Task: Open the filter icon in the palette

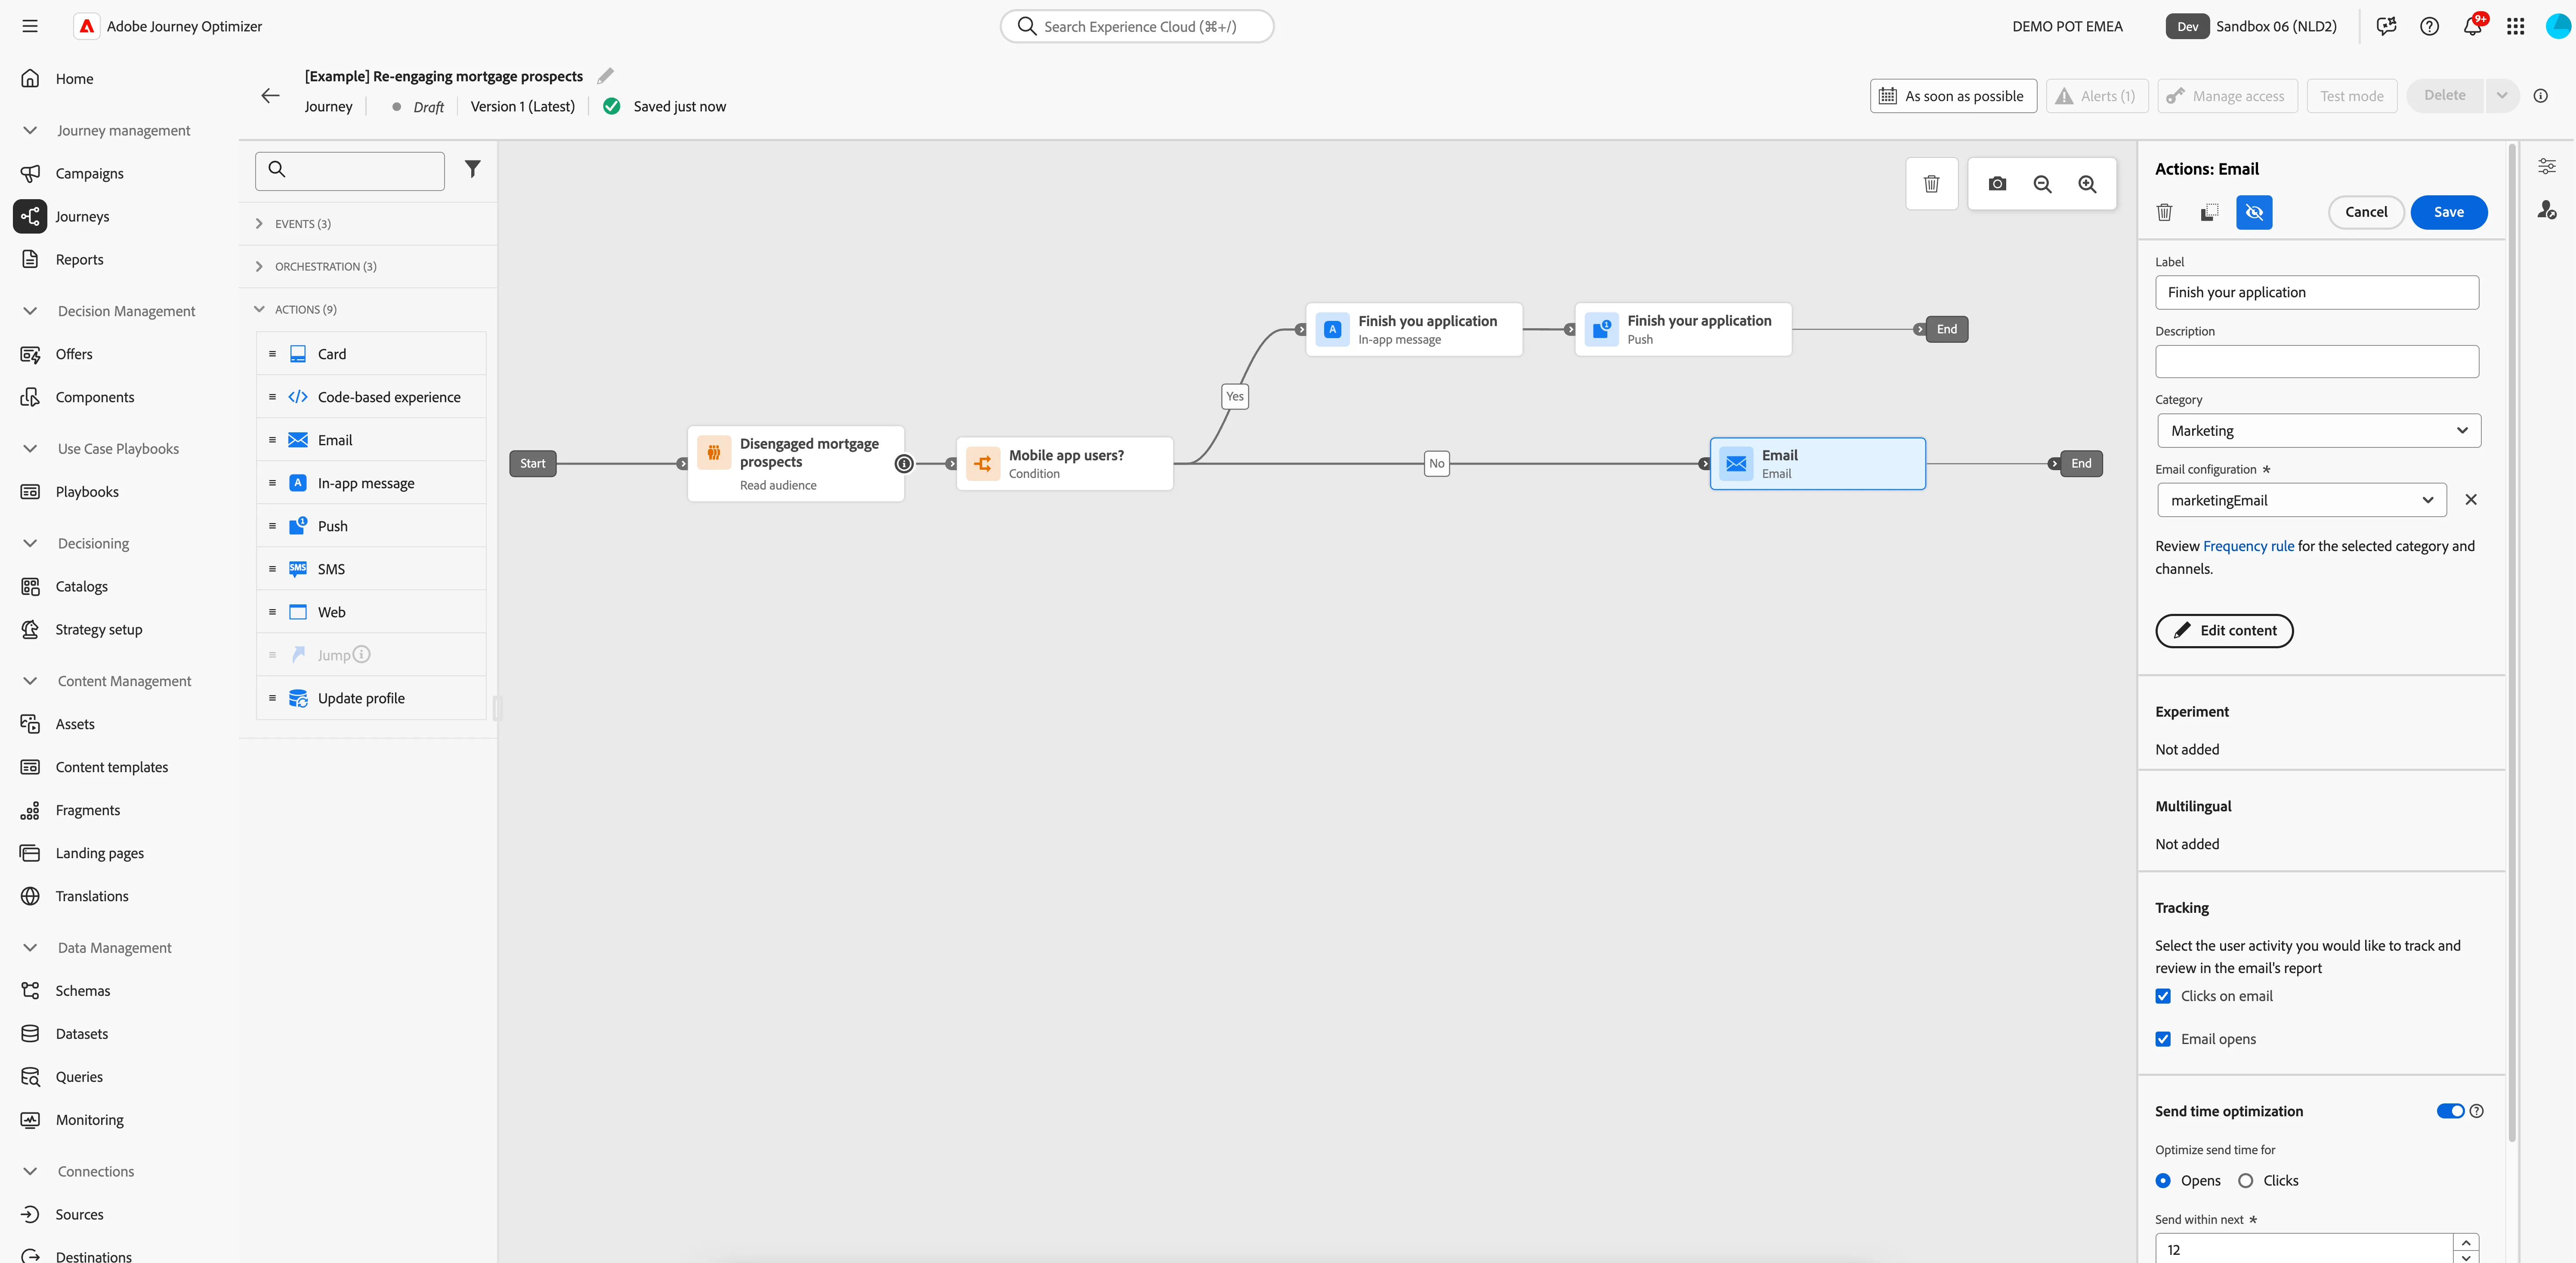Action: tap(473, 170)
